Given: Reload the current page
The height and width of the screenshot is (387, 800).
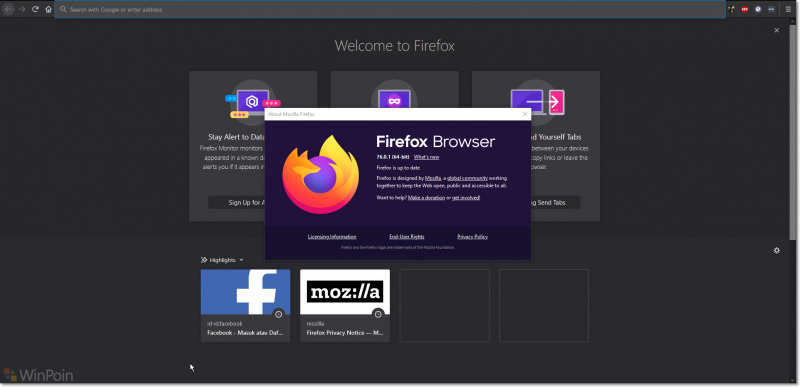Looking at the screenshot, I should (35, 9).
